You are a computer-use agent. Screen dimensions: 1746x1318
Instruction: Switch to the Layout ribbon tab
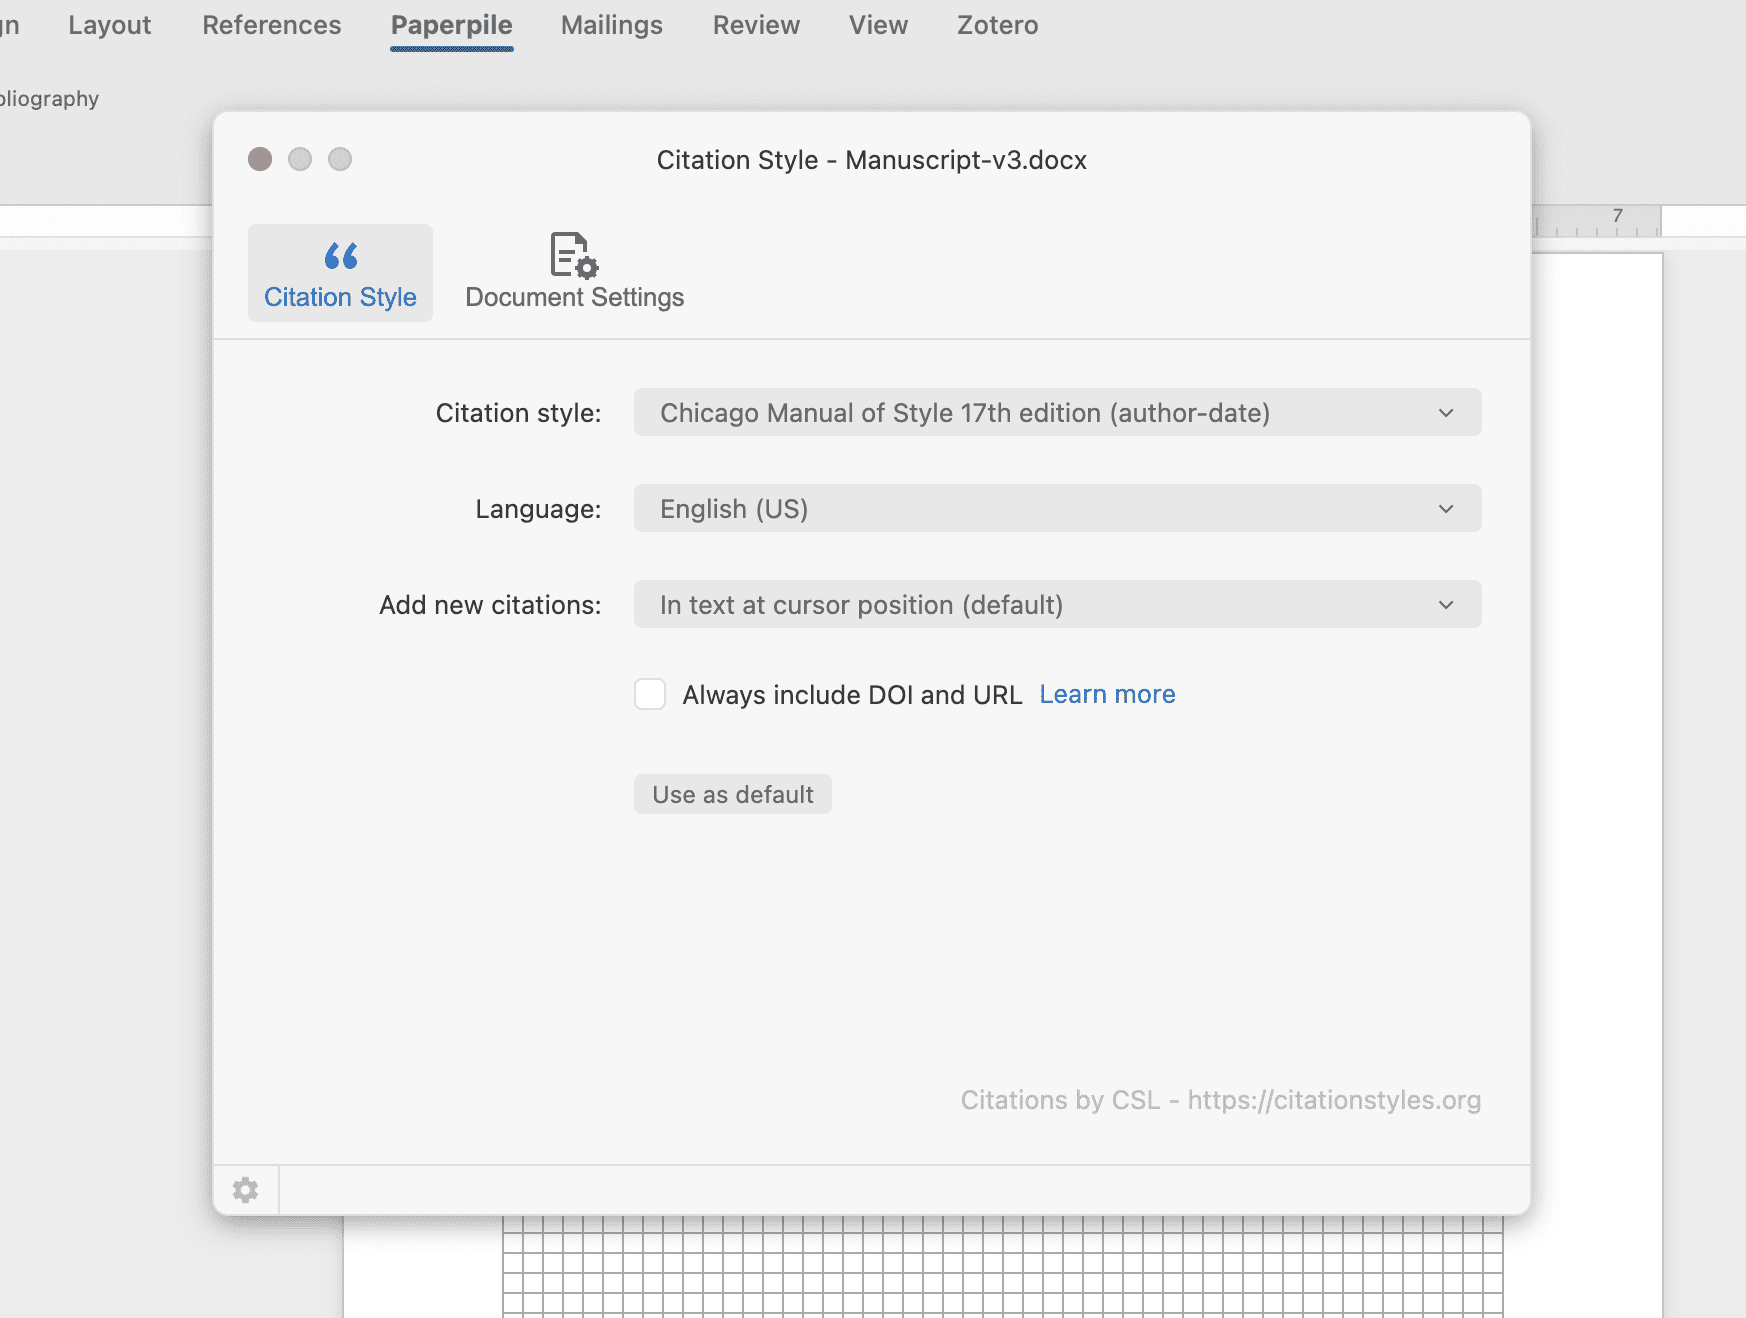coord(109,25)
